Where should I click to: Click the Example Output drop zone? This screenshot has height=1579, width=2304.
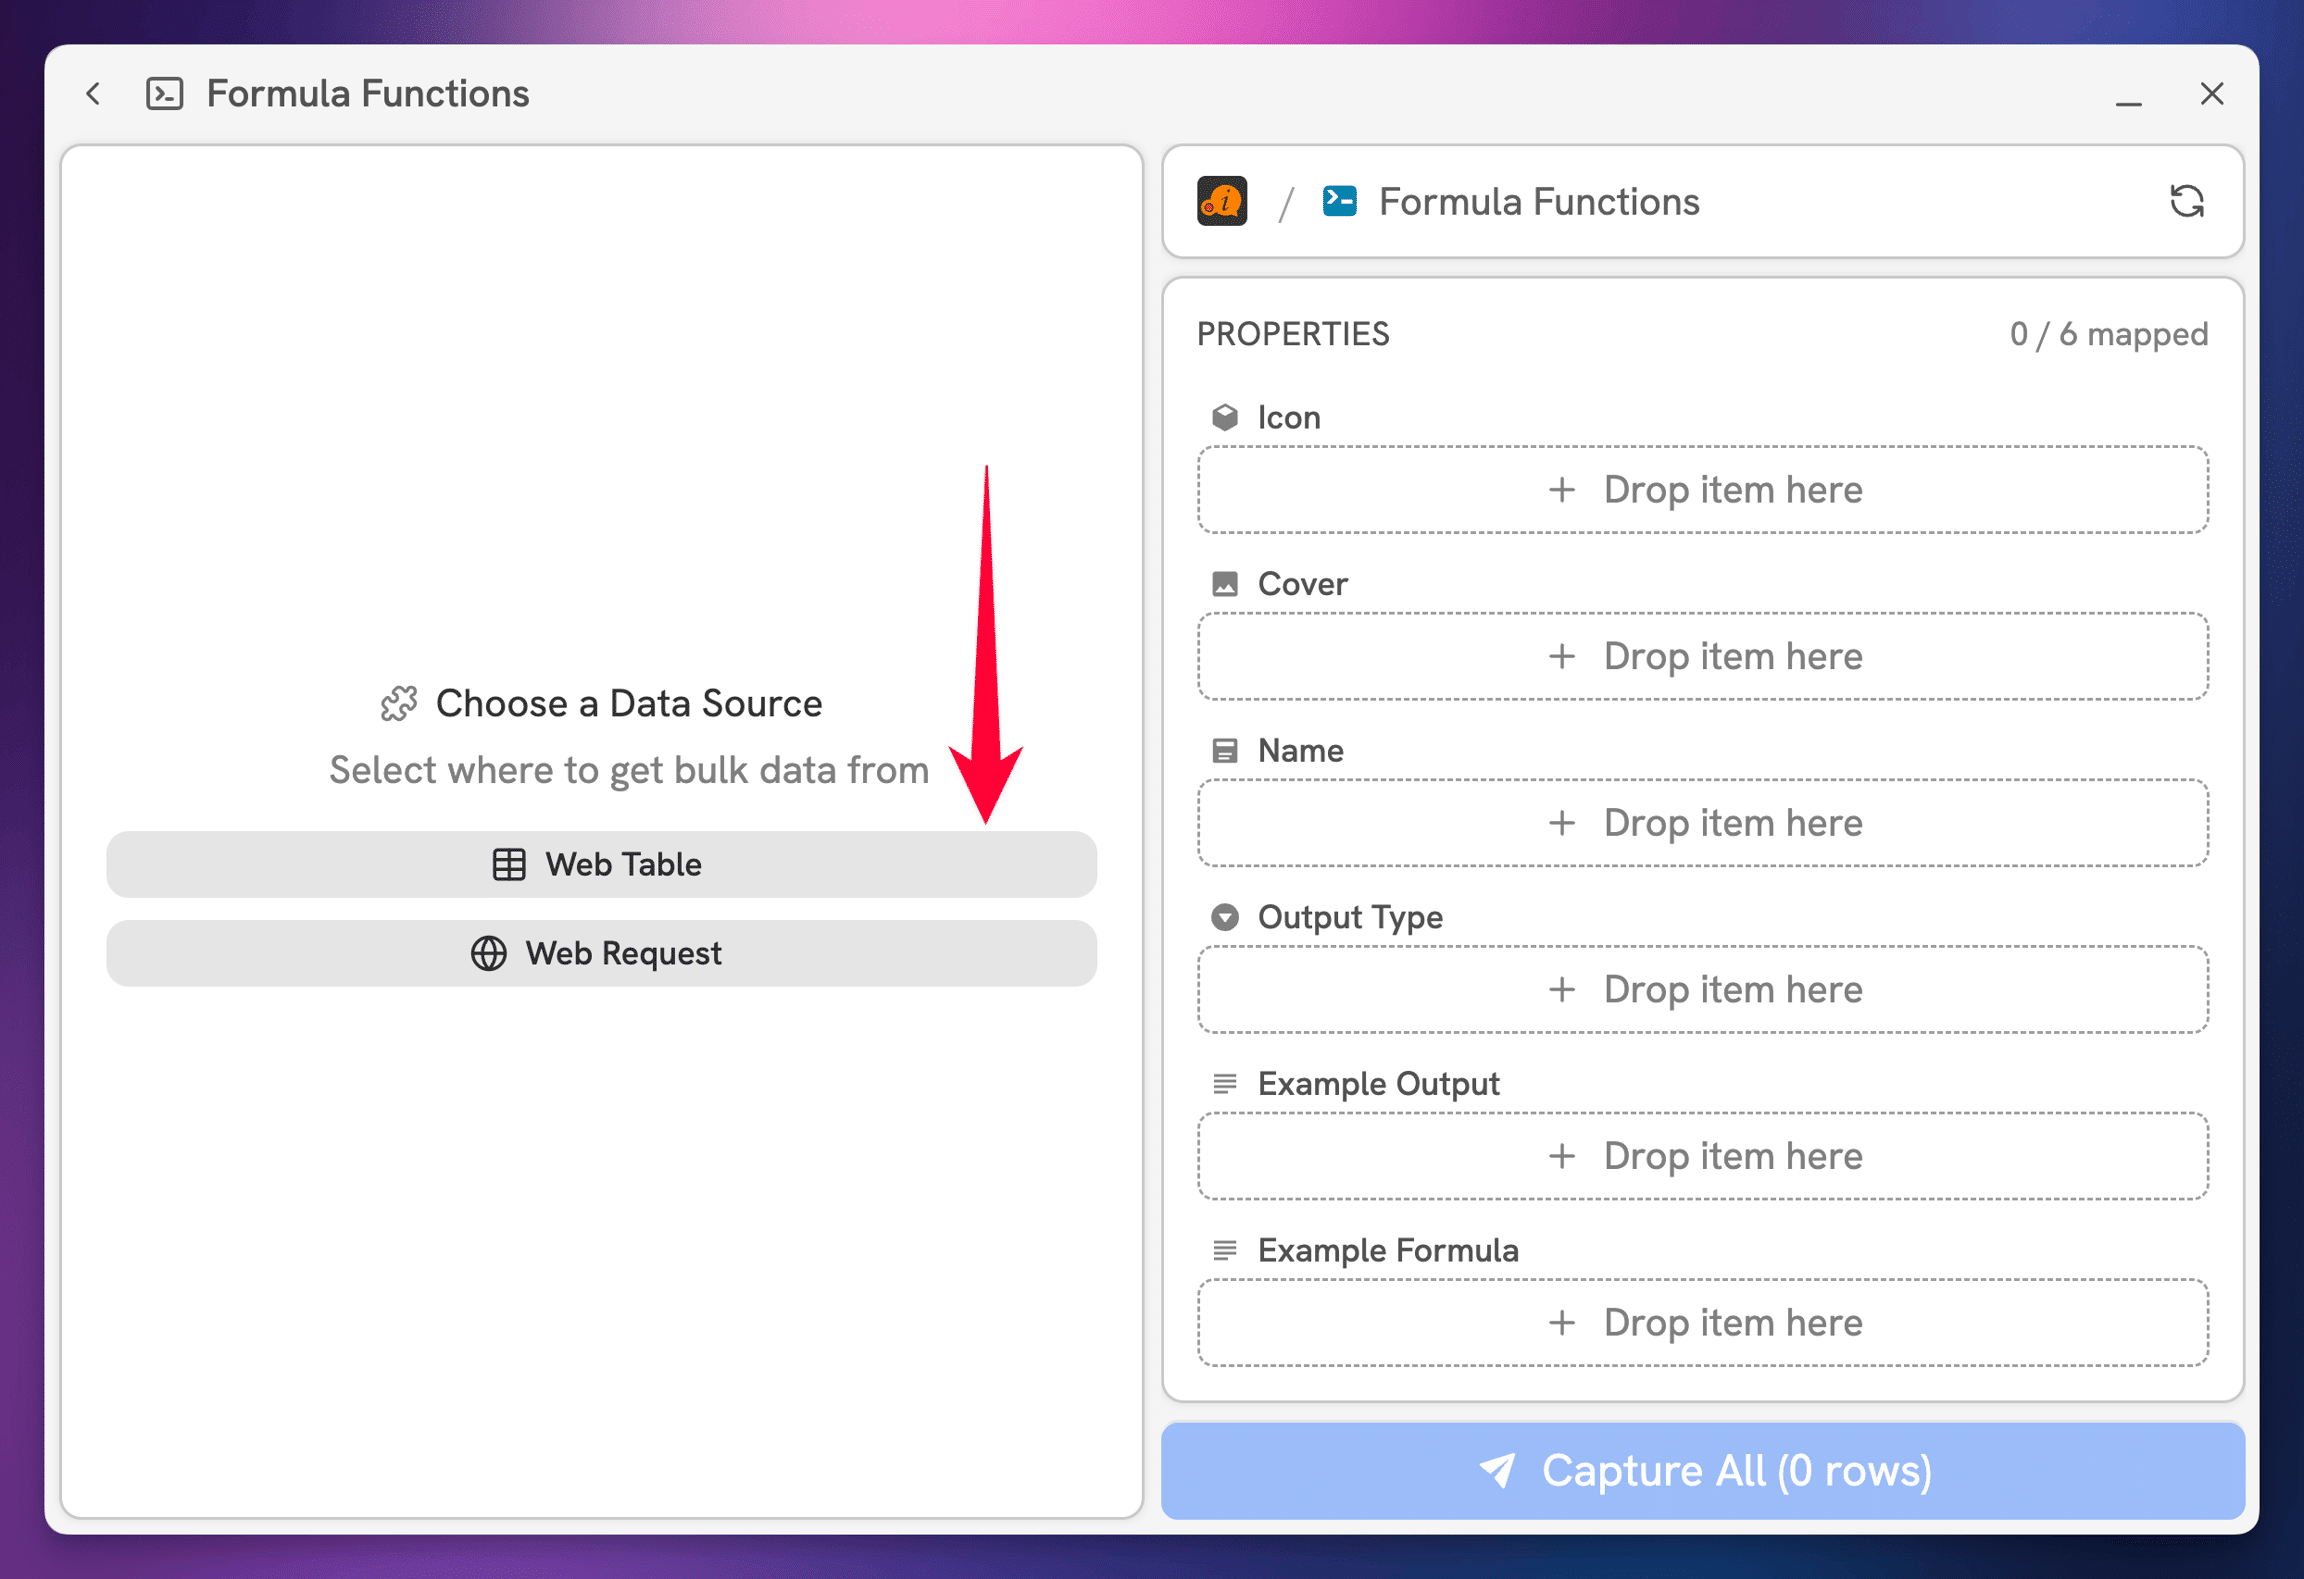(1702, 1156)
